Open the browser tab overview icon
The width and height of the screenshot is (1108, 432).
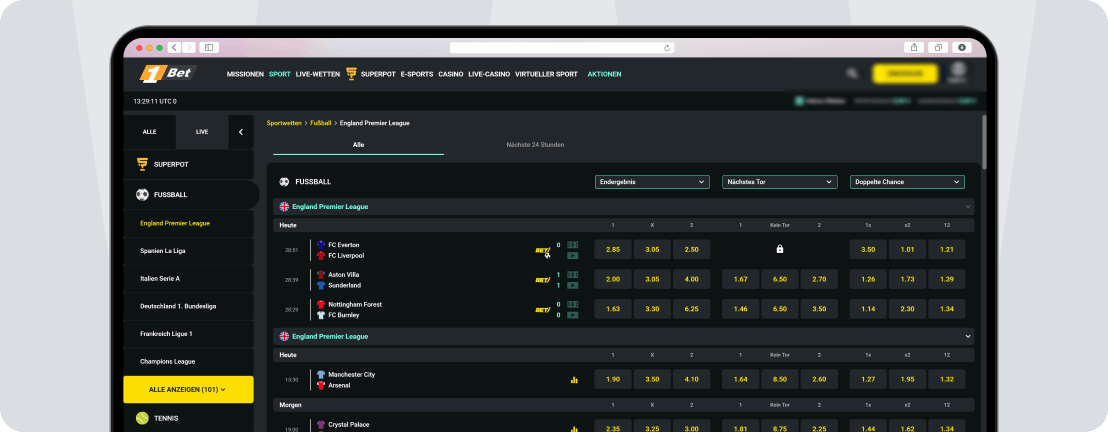coord(938,47)
